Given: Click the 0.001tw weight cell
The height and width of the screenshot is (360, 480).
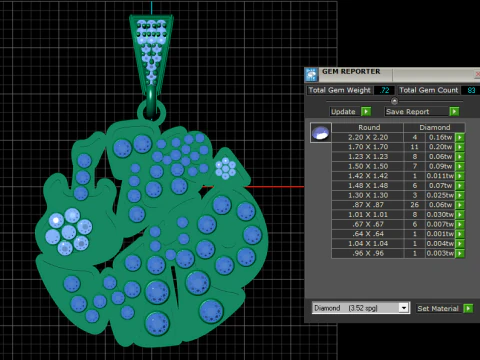Looking at the screenshot, I should pos(440,234).
